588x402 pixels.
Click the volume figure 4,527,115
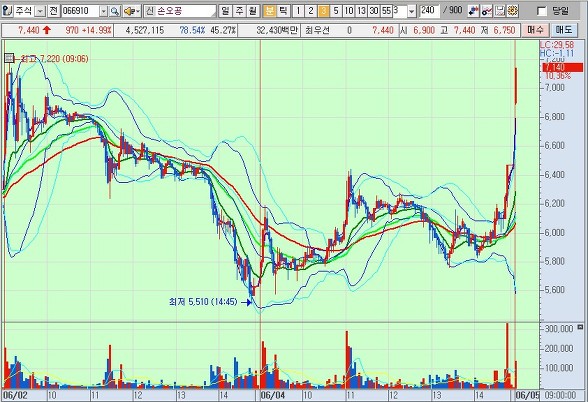[145, 30]
